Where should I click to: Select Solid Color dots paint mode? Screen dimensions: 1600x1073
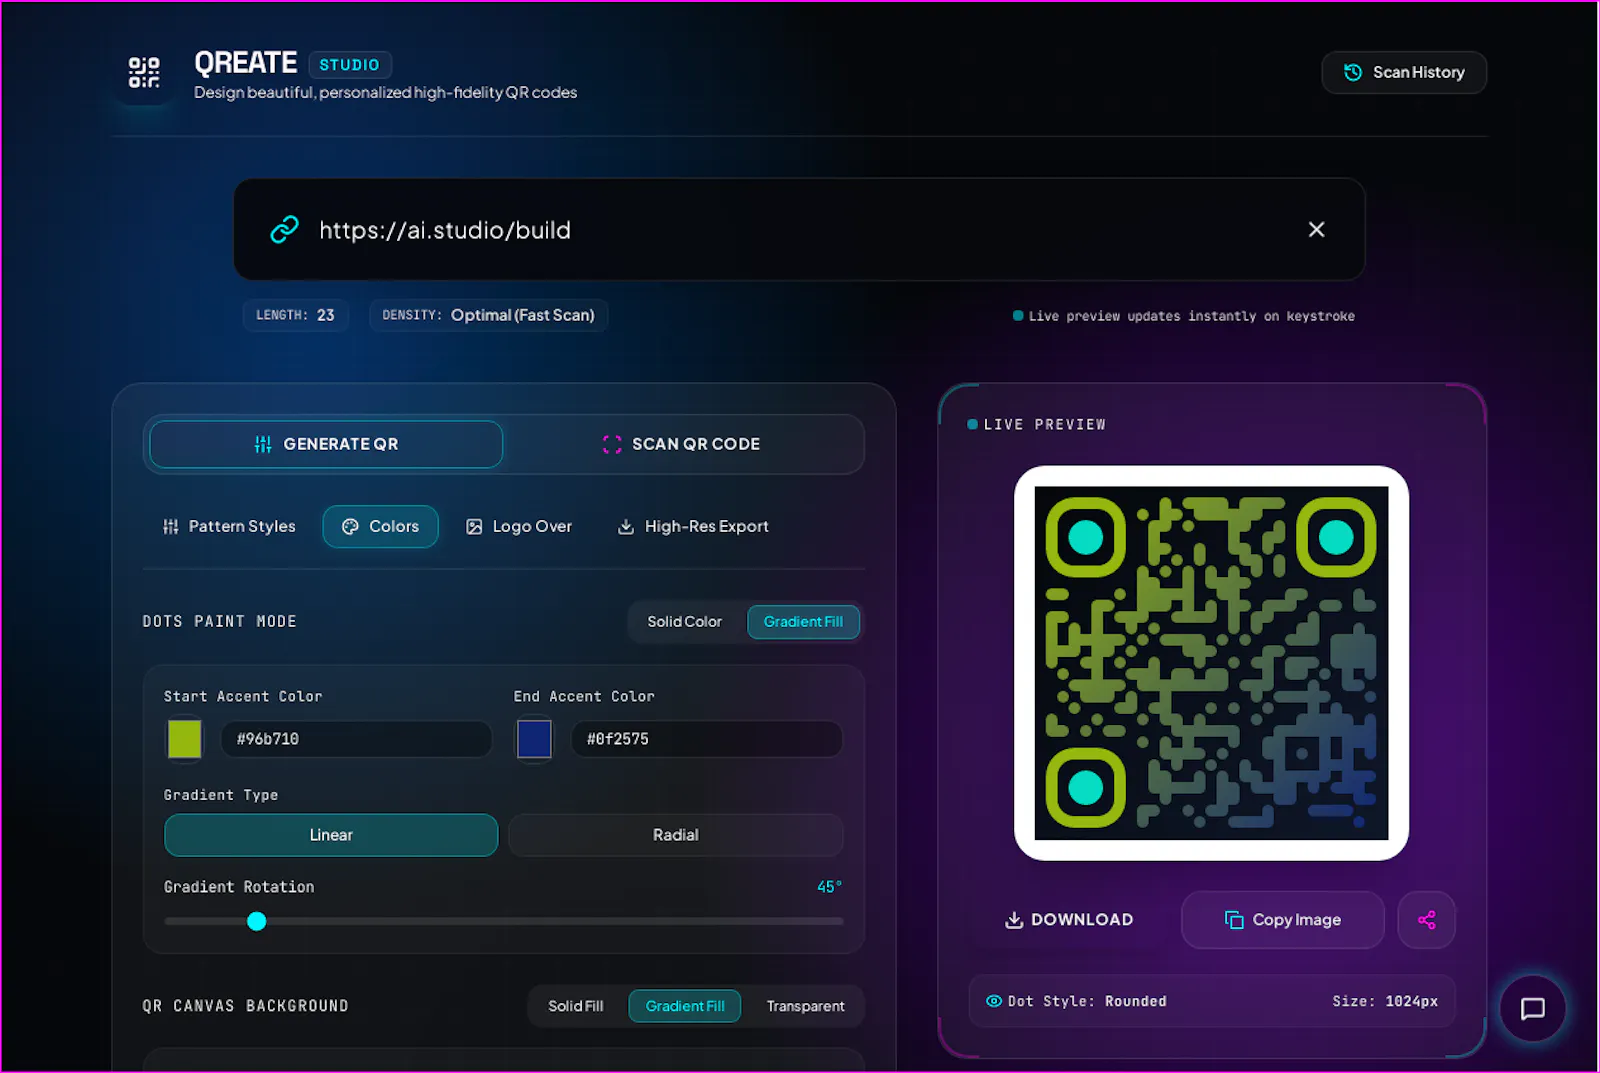click(x=685, y=622)
